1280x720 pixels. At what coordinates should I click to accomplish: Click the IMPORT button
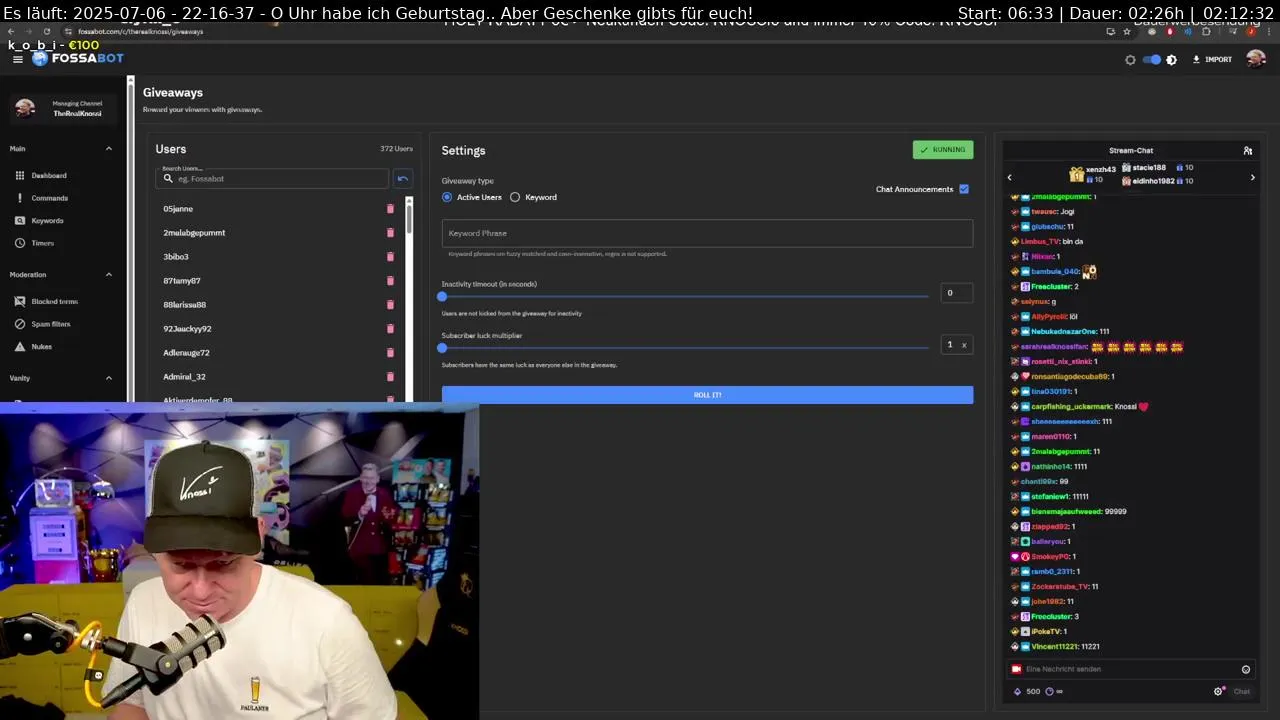[x=1212, y=60]
